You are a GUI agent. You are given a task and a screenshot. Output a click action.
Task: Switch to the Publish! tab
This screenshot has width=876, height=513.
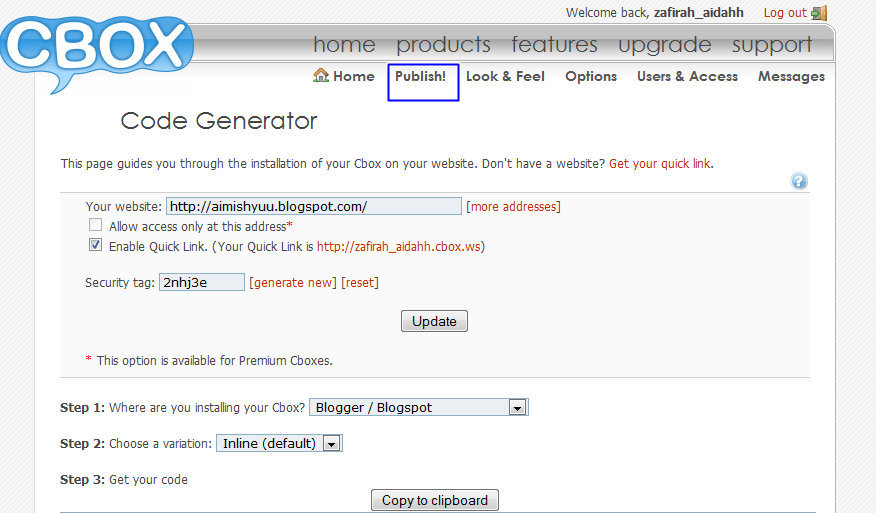421,76
